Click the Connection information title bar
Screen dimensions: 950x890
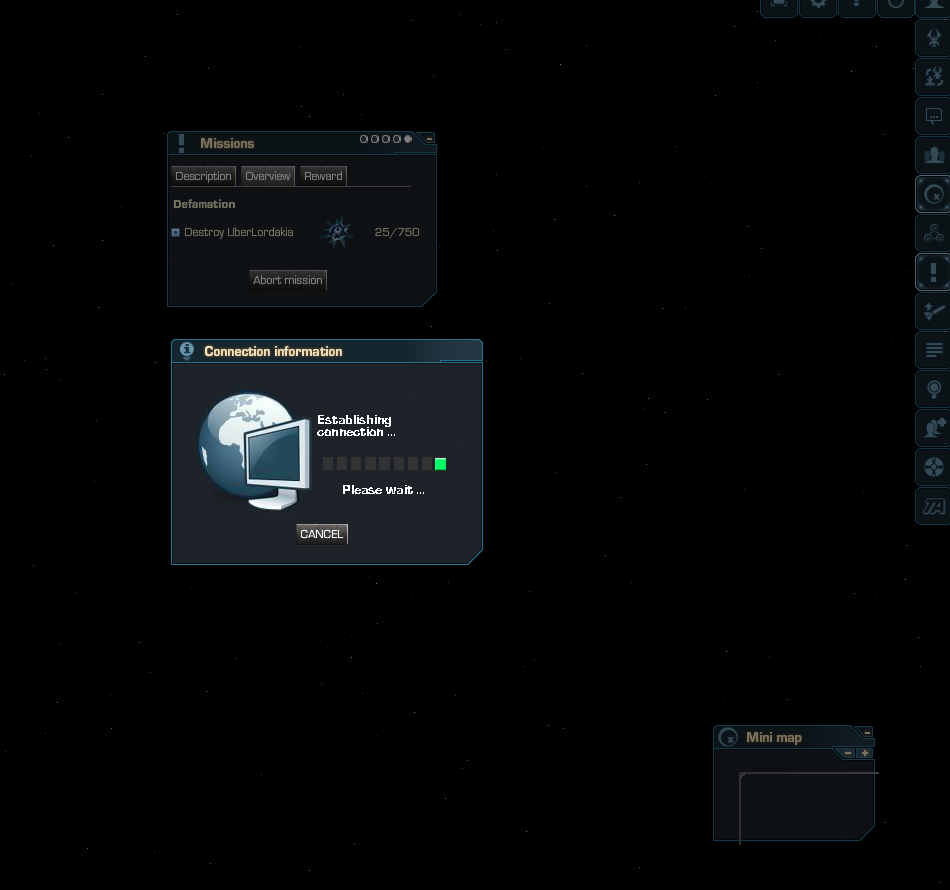pyautogui.click(x=327, y=351)
